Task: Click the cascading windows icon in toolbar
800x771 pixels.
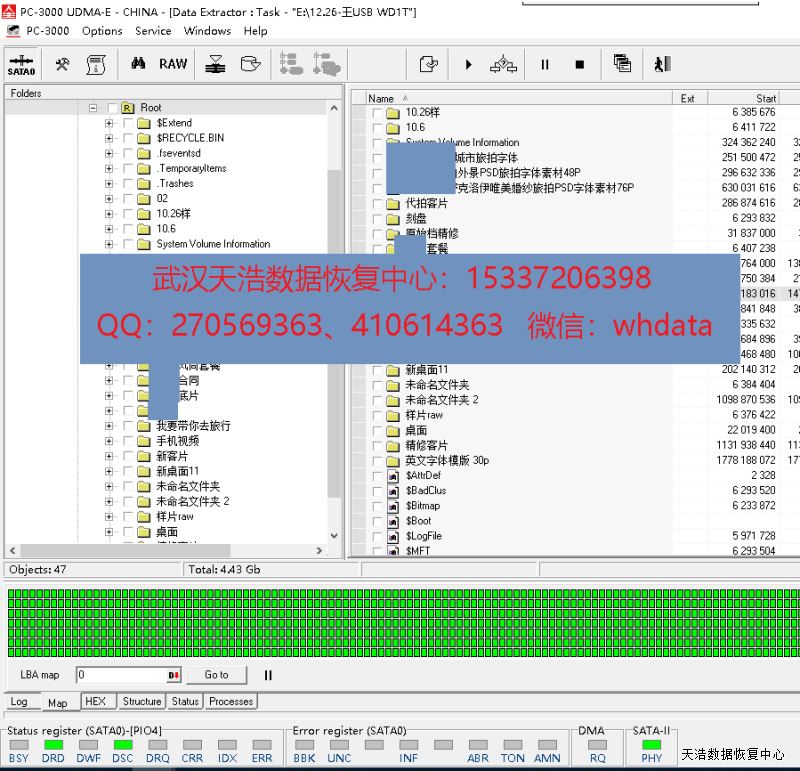Action: tap(622, 64)
